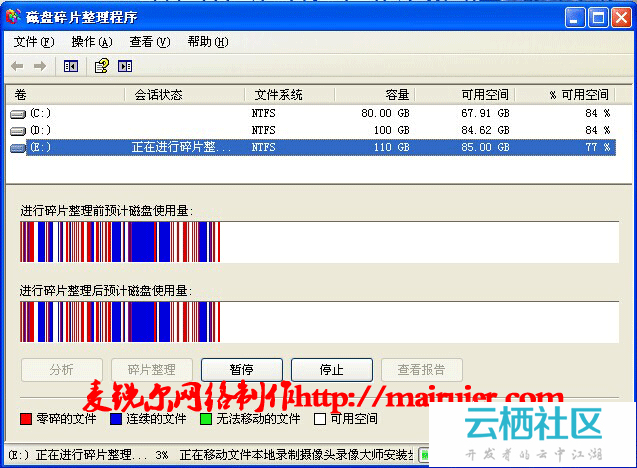This screenshot has width=637, height=468.
Task: Select the (E:) volume row
Action: tap(312, 147)
